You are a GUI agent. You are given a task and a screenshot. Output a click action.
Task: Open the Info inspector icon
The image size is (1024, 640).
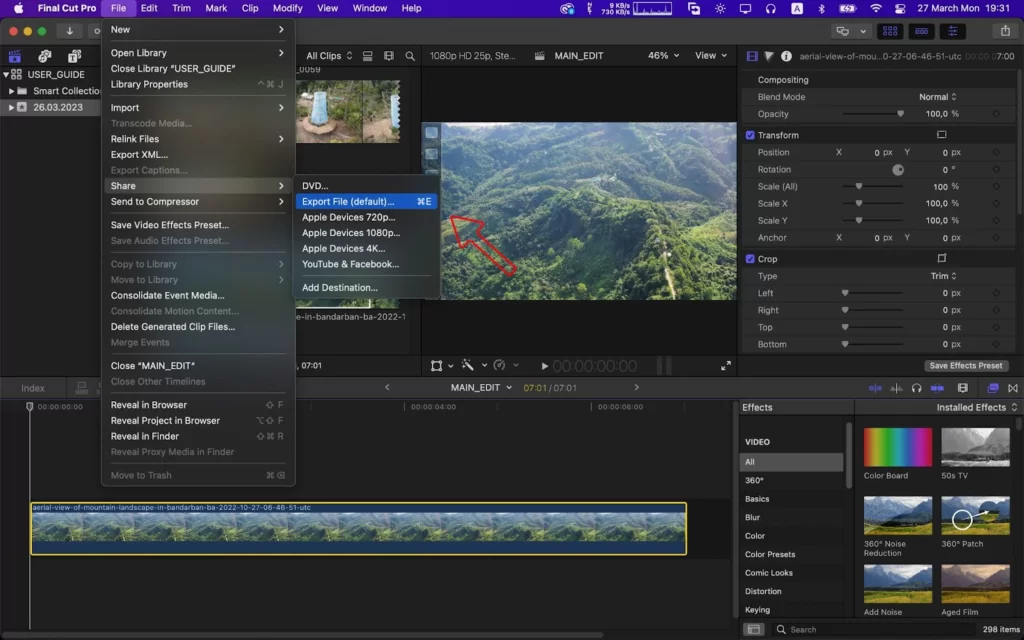tap(786, 56)
